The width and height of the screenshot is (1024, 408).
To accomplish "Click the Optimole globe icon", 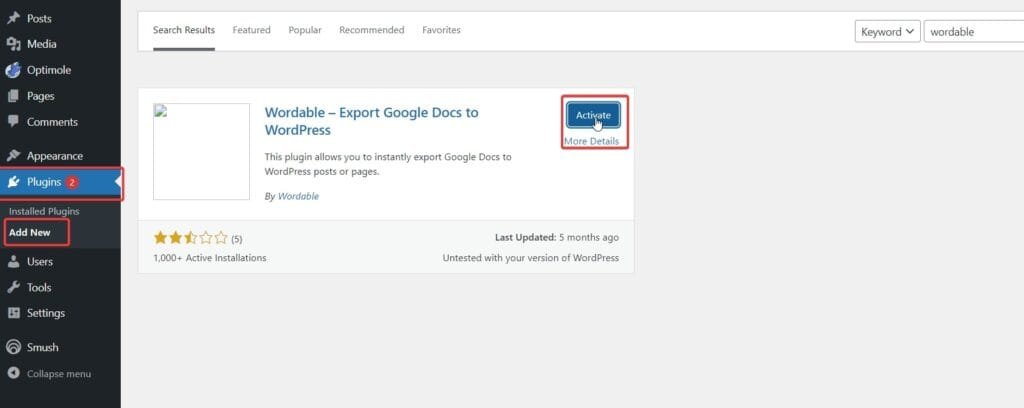I will (x=13, y=70).
